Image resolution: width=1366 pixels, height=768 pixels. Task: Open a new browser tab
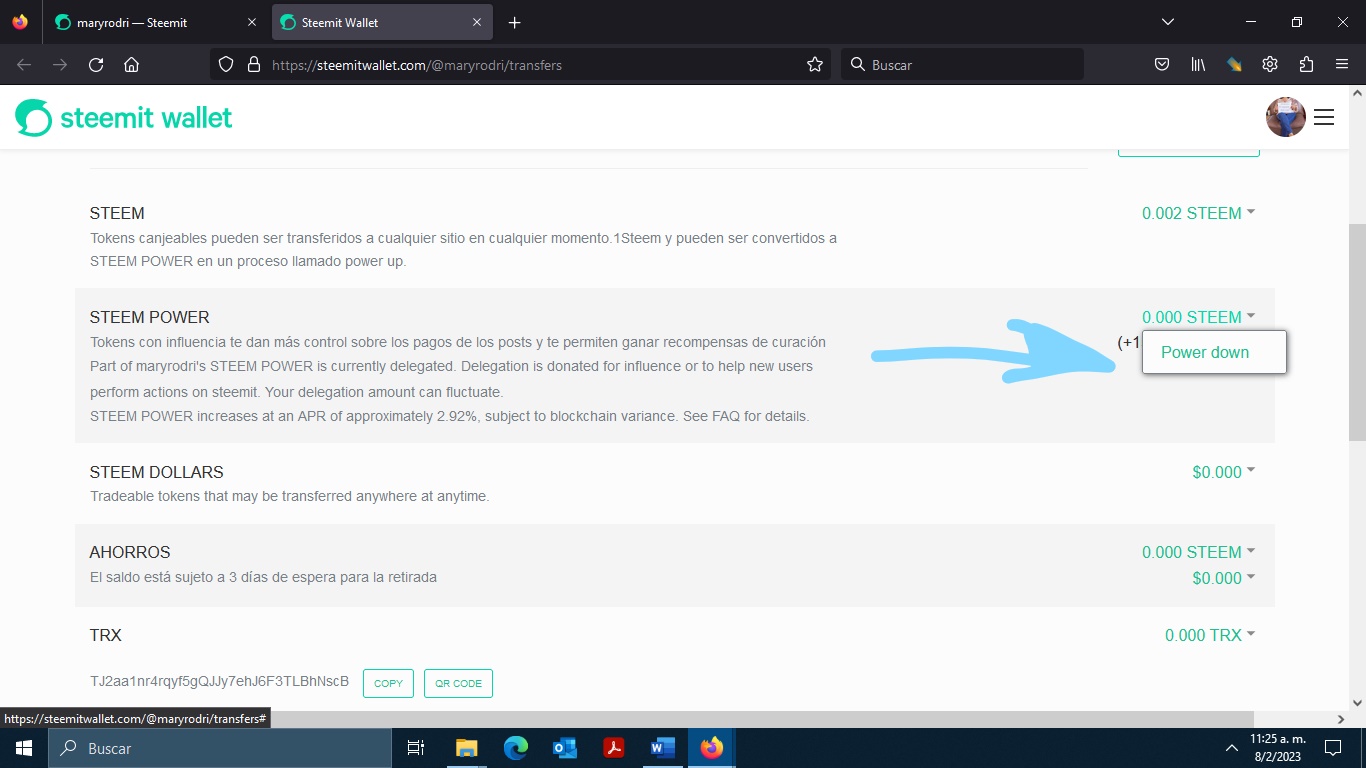pos(514,22)
